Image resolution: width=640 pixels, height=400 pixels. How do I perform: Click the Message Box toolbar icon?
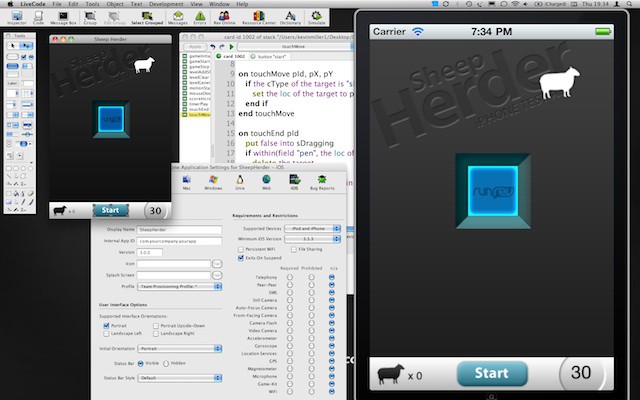tap(67, 19)
